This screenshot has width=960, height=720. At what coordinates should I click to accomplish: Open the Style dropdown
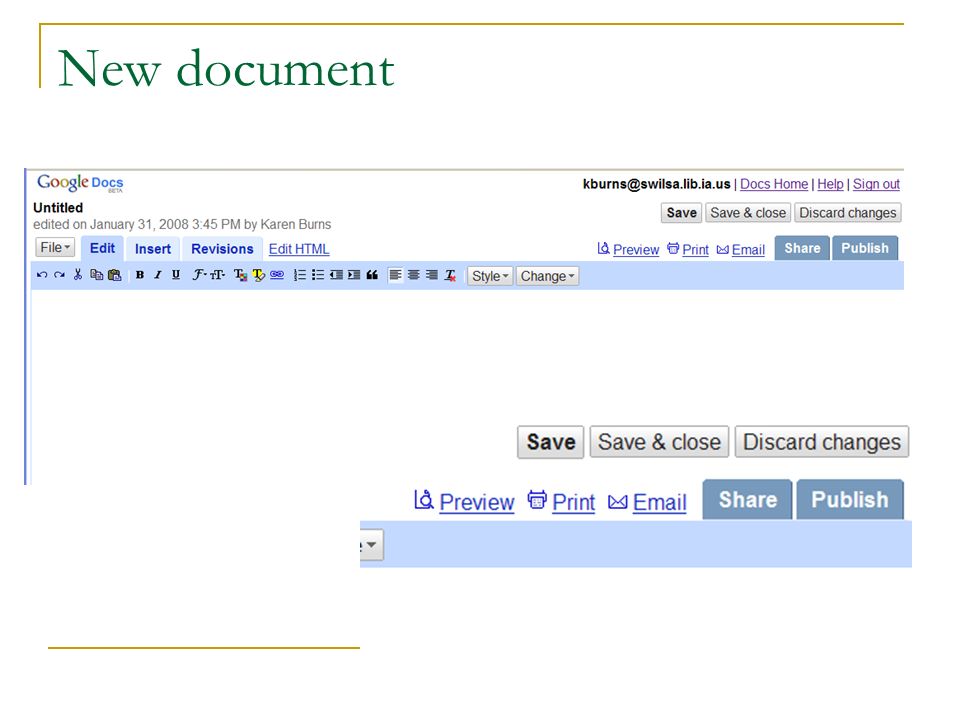pos(490,276)
